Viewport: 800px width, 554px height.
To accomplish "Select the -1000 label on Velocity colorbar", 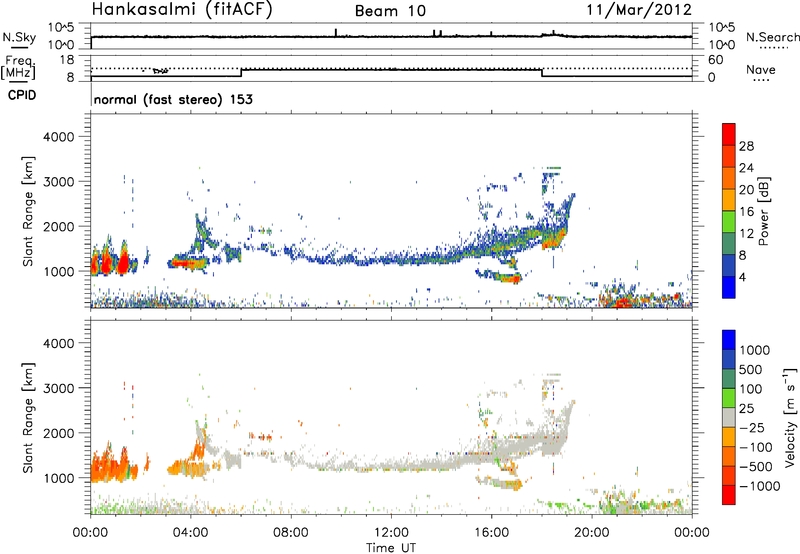I will [760, 486].
